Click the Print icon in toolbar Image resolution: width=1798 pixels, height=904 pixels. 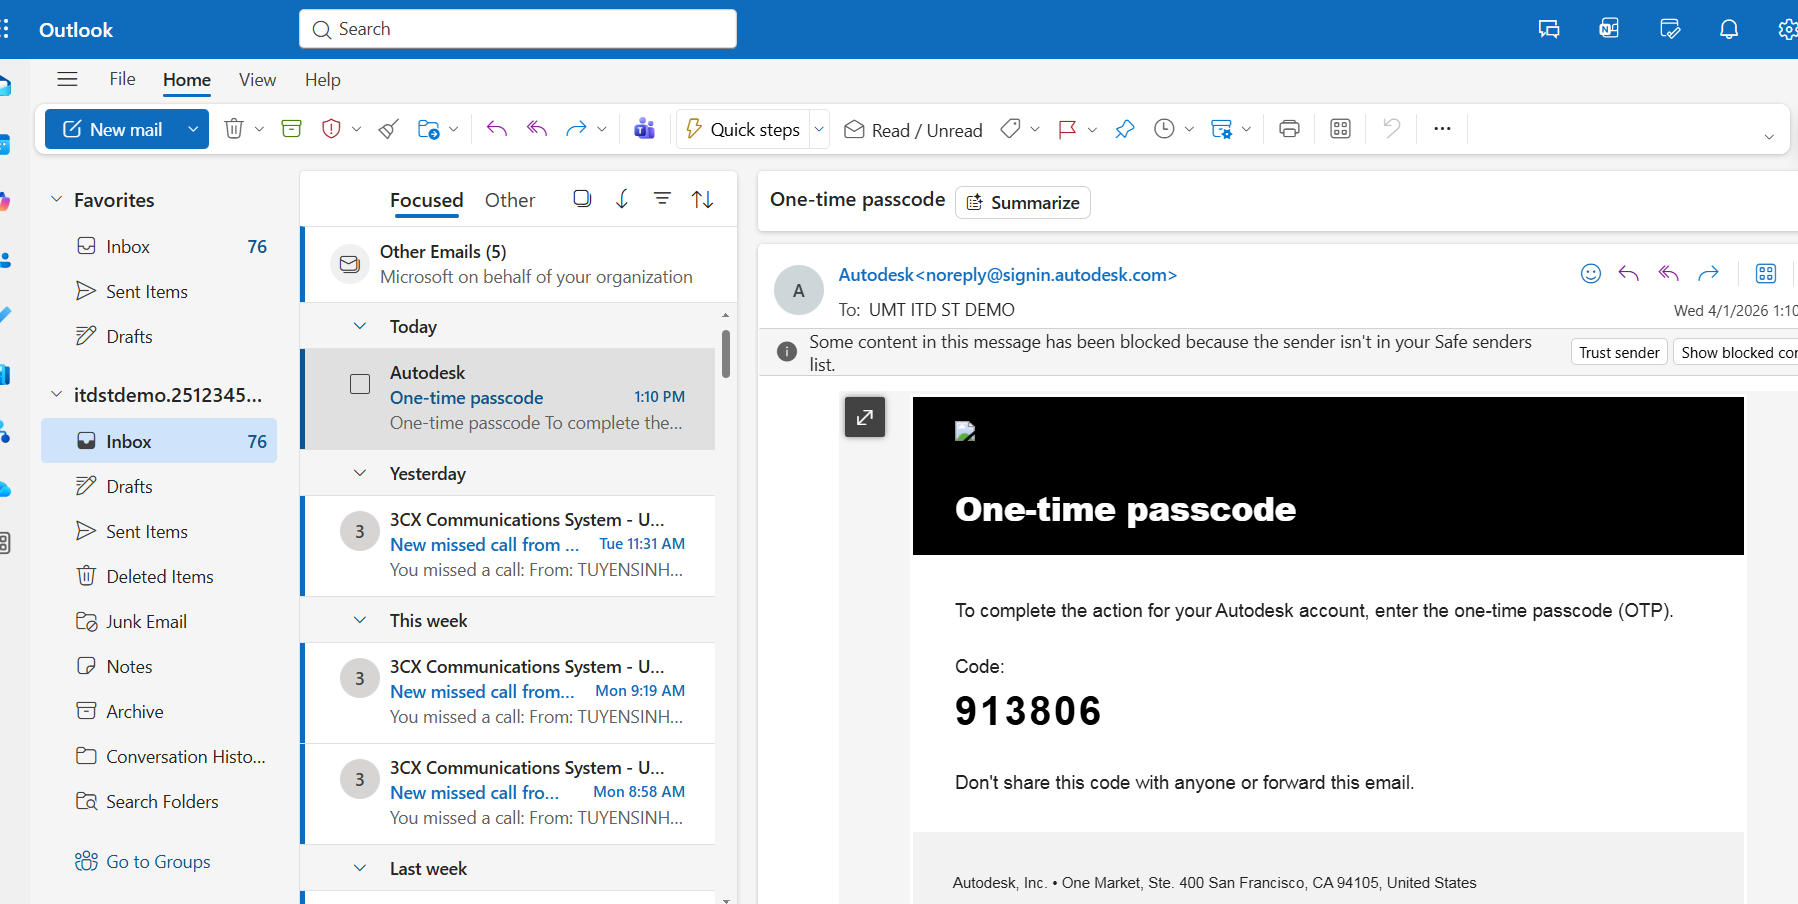[x=1289, y=129]
